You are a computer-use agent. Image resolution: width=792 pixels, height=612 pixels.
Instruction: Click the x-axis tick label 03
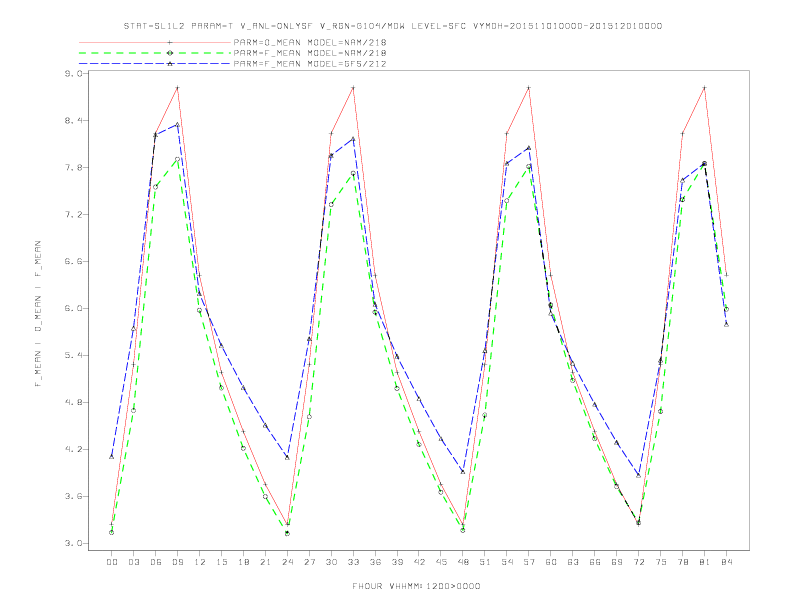[133, 562]
